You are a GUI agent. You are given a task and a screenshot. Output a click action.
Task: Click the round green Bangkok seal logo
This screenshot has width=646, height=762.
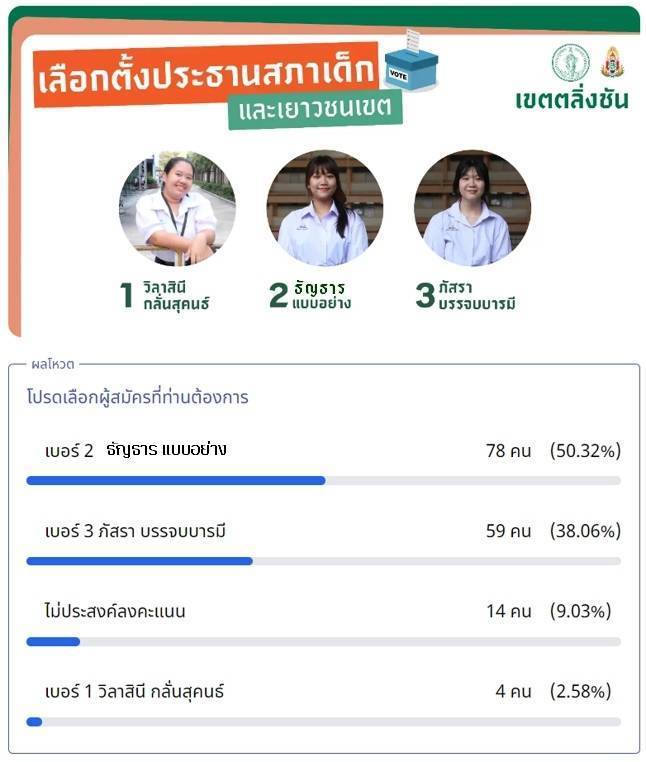(571, 63)
